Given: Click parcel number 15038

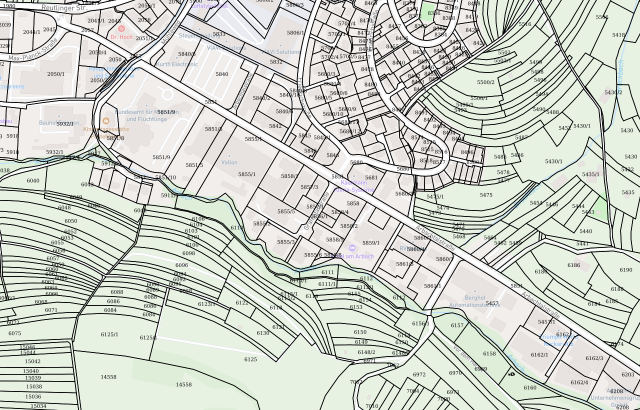Looking at the screenshot, I should [x=34, y=386].
